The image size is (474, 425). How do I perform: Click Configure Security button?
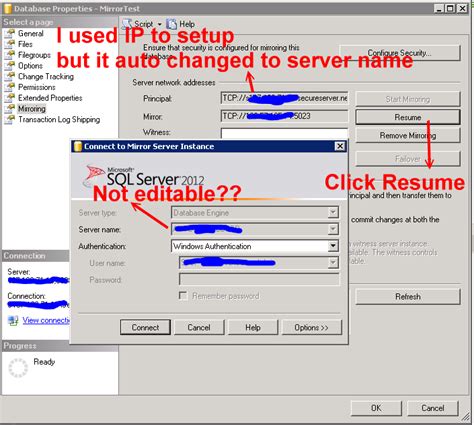coord(400,53)
